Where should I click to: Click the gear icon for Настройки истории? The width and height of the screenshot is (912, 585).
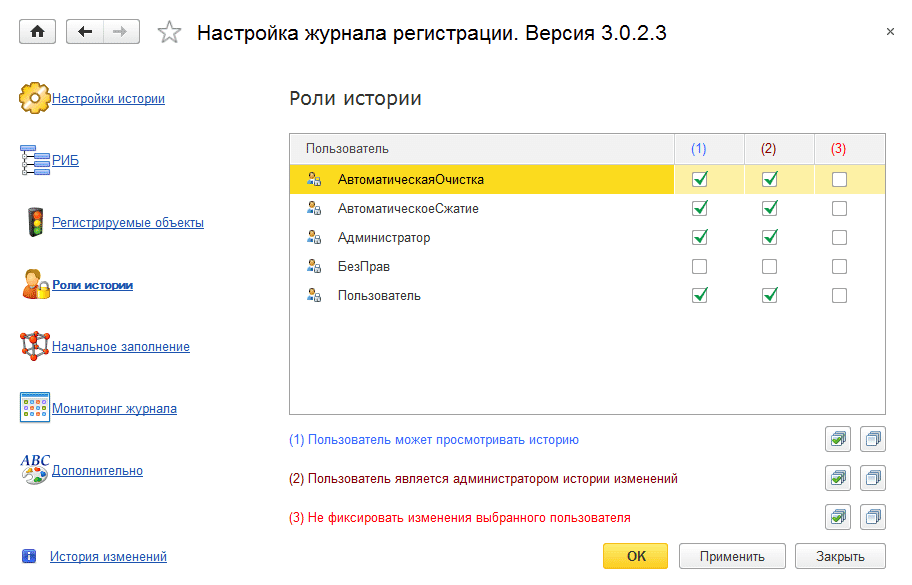[34, 98]
